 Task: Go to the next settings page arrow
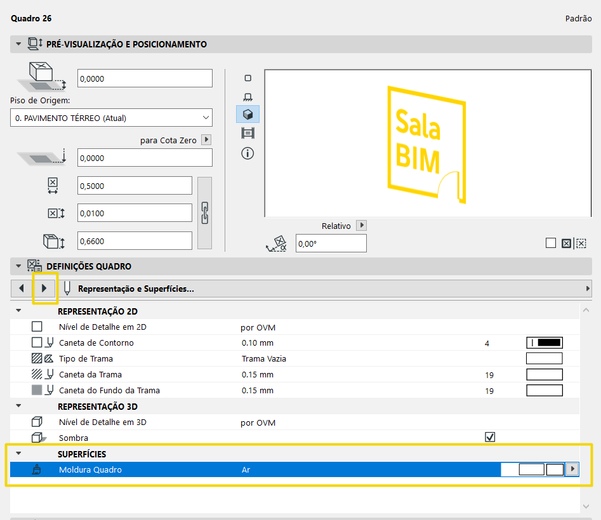click(x=44, y=288)
